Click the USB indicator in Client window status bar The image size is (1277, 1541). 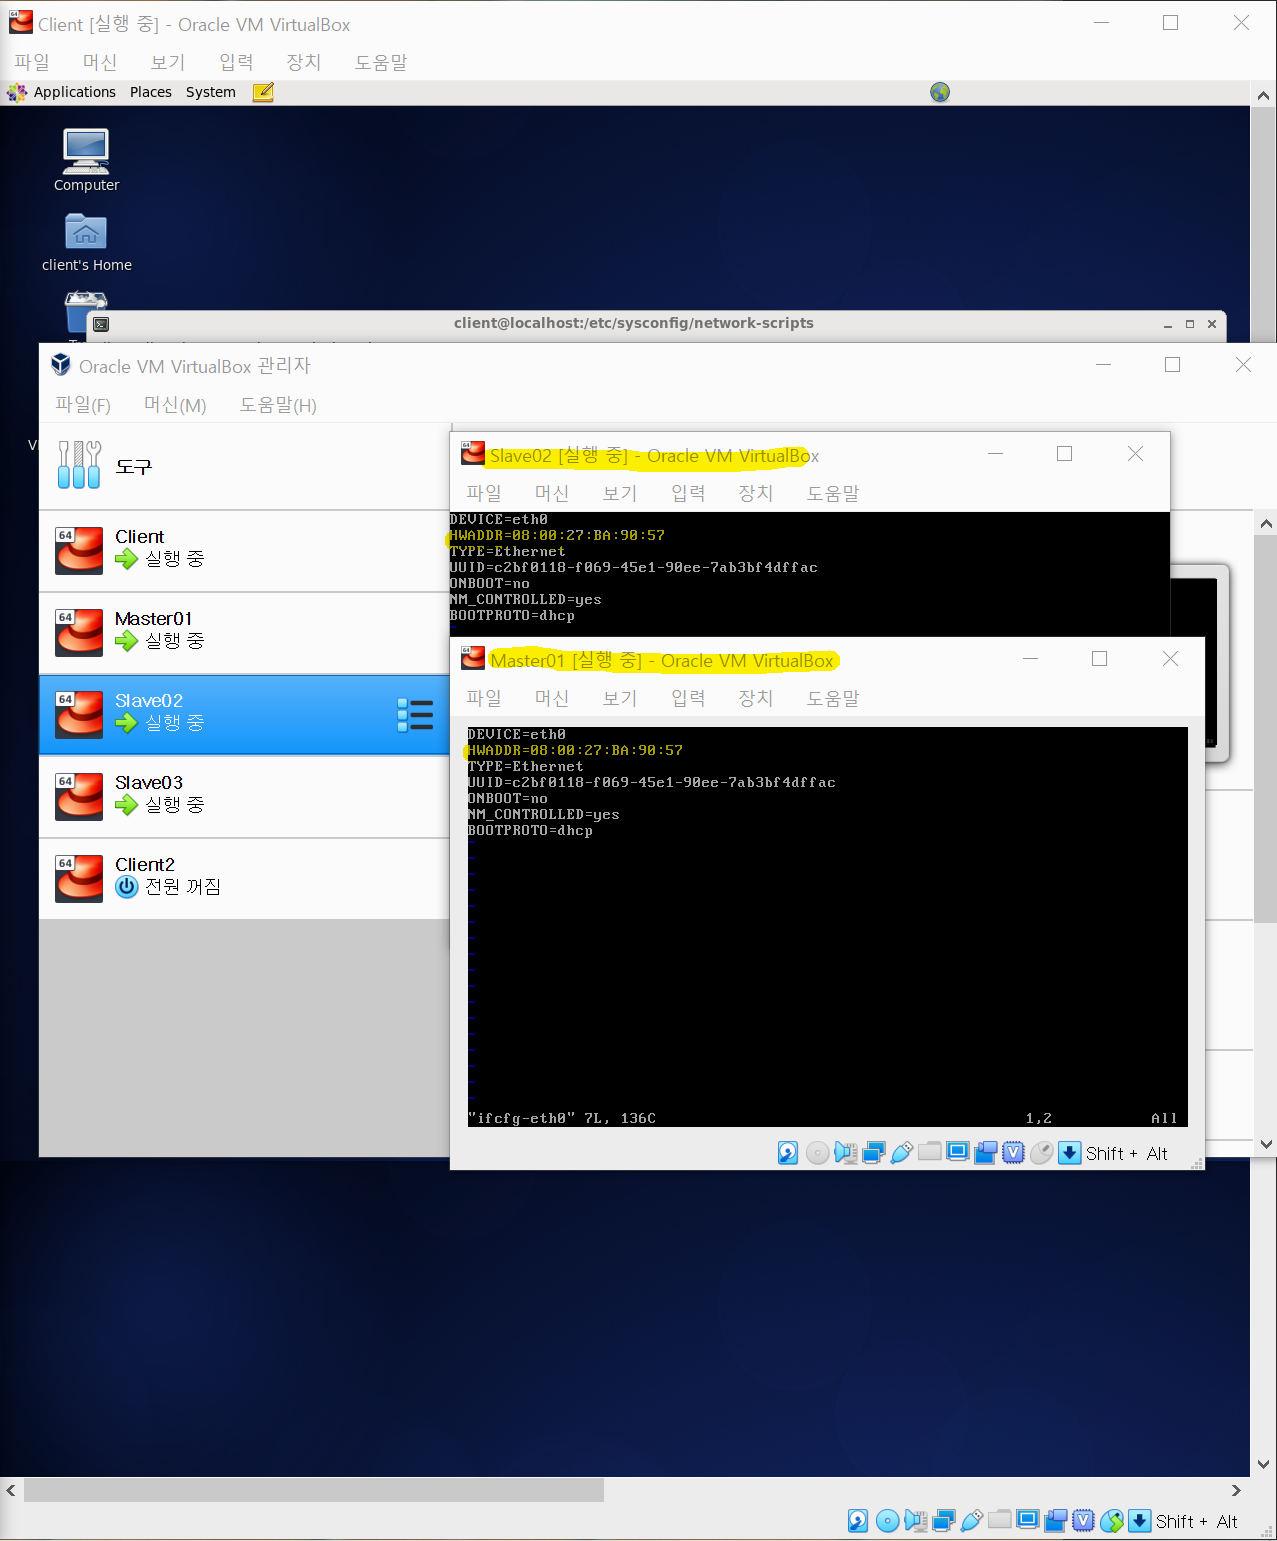tap(971, 1521)
